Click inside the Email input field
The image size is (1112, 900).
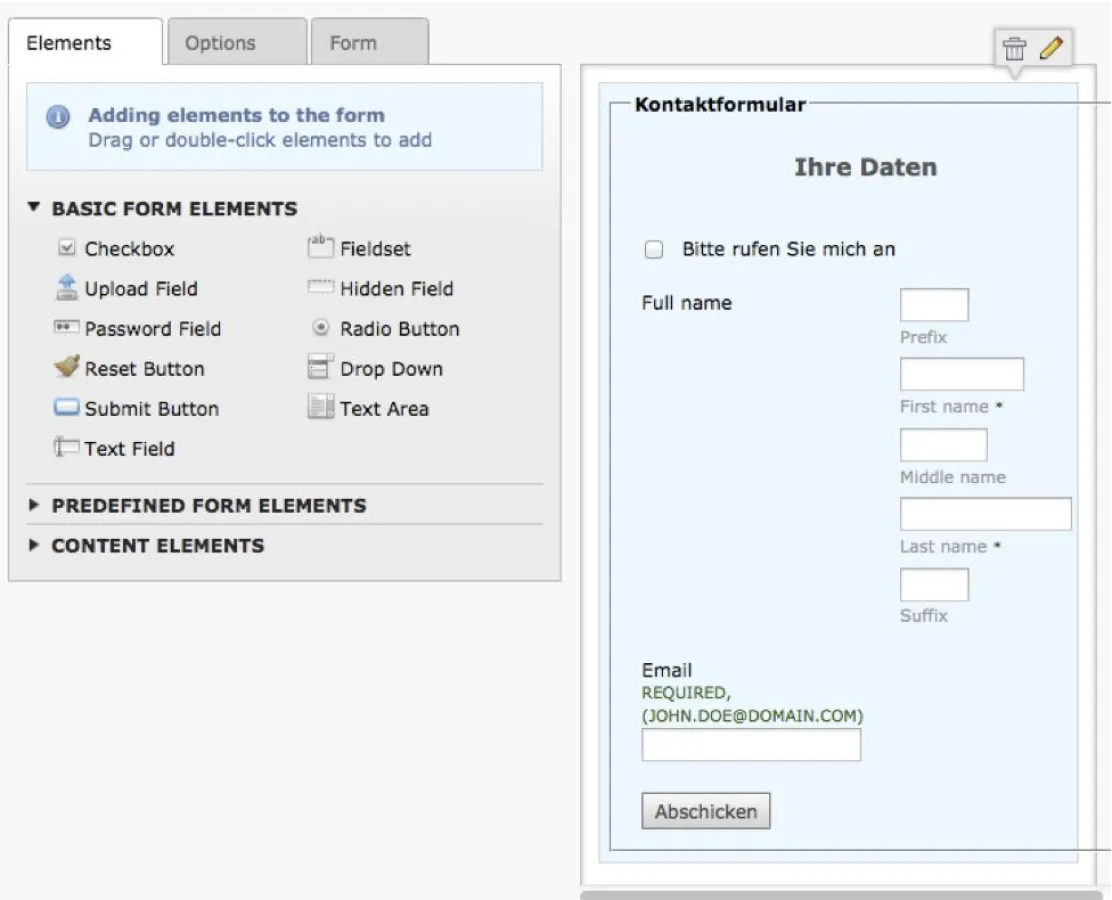tap(751, 744)
